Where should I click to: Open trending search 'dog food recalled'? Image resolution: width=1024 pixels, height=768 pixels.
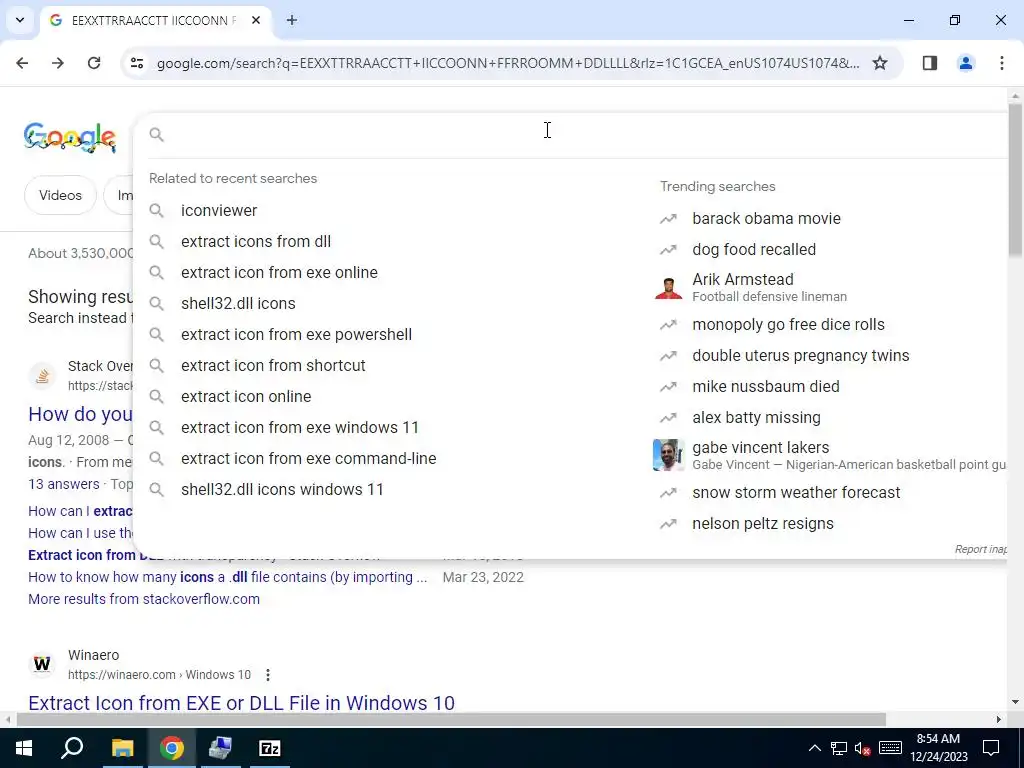tap(754, 249)
